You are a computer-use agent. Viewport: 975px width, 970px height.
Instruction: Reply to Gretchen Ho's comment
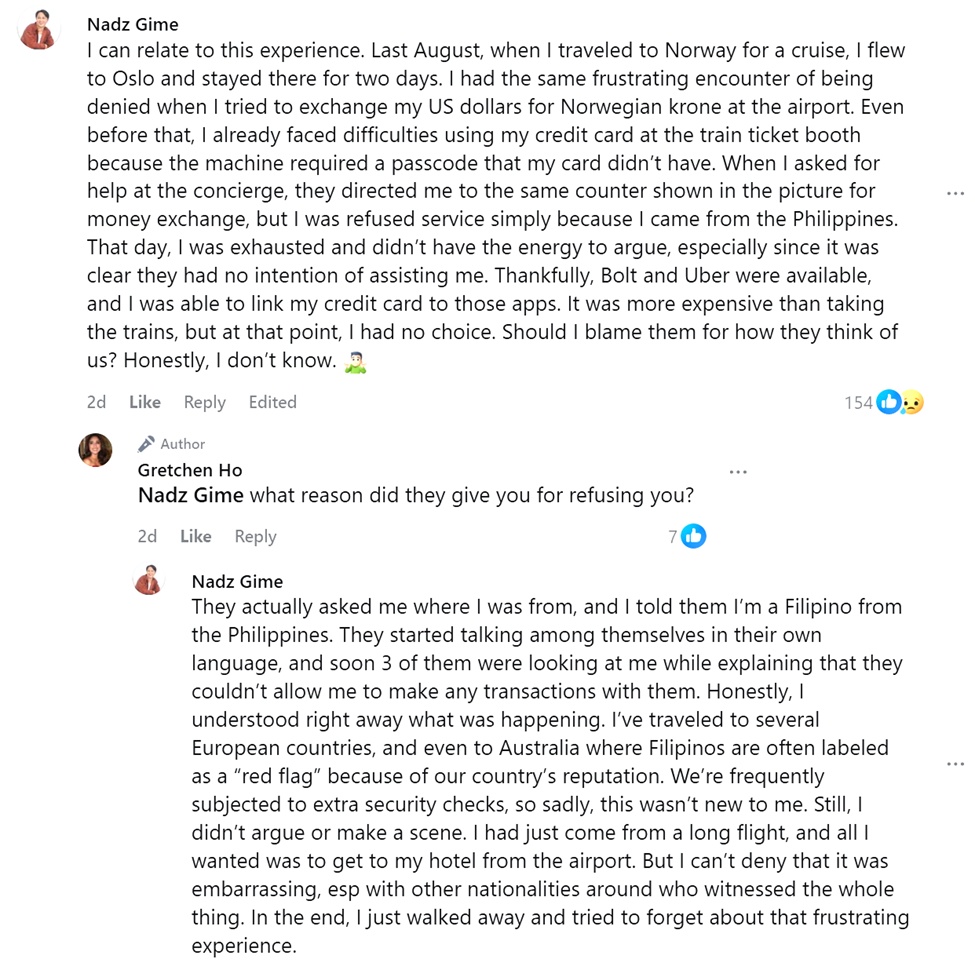pos(255,536)
